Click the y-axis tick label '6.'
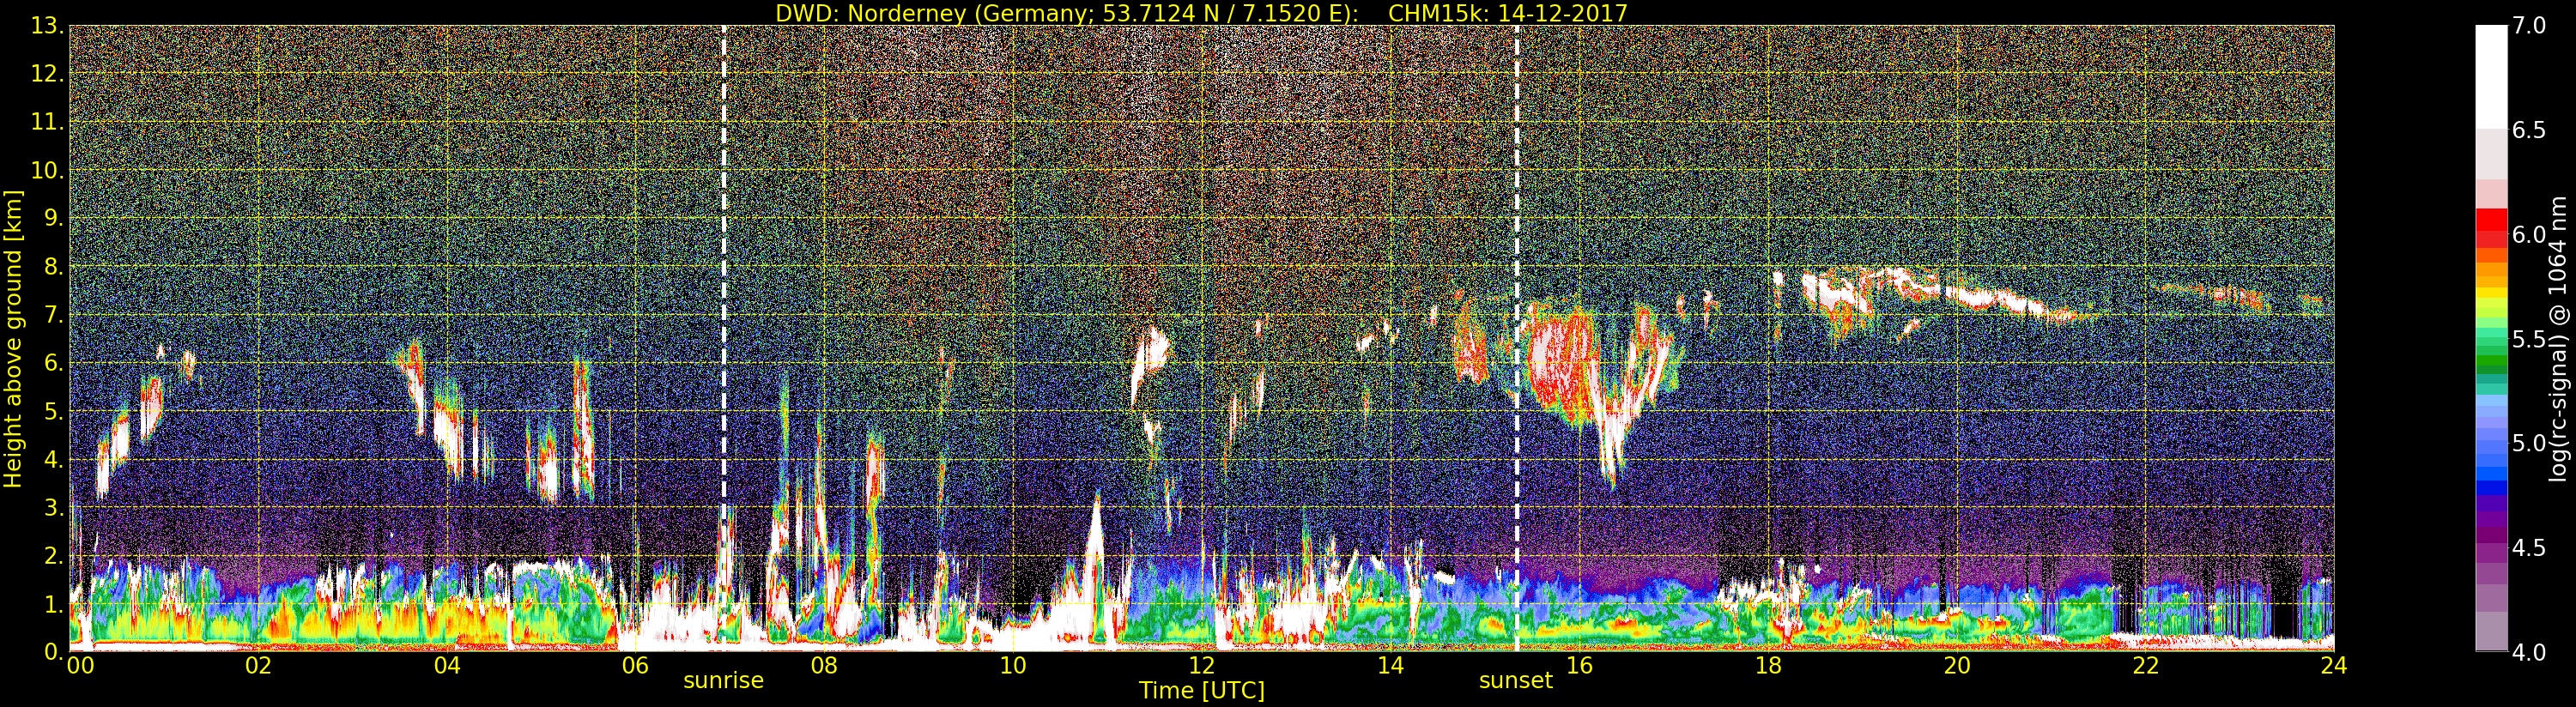The height and width of the screenshot is (707, 2576). coord(54,363)
